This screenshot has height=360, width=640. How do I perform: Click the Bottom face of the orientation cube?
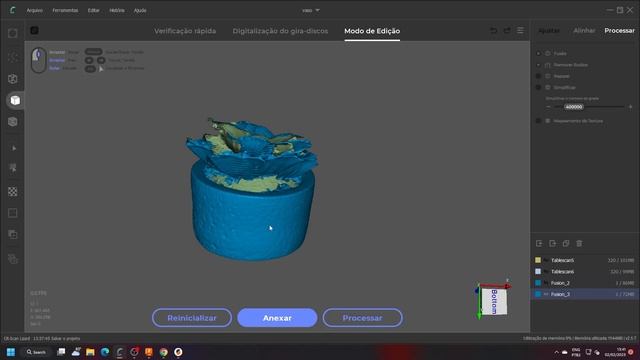pyautogui.click(x=494, y=301)
